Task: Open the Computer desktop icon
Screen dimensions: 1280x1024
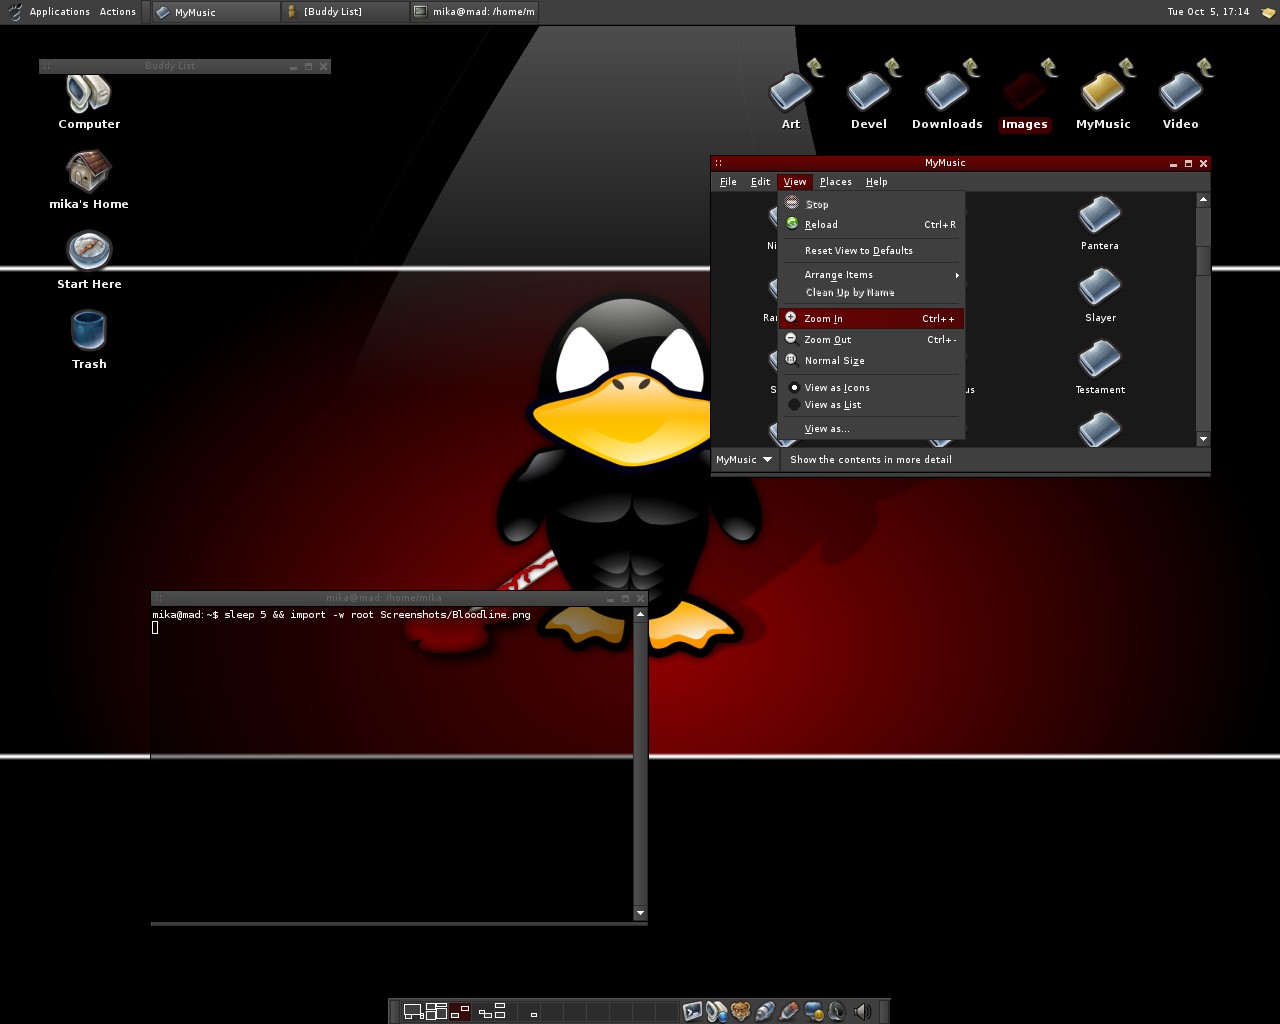Action: [89, 100]
